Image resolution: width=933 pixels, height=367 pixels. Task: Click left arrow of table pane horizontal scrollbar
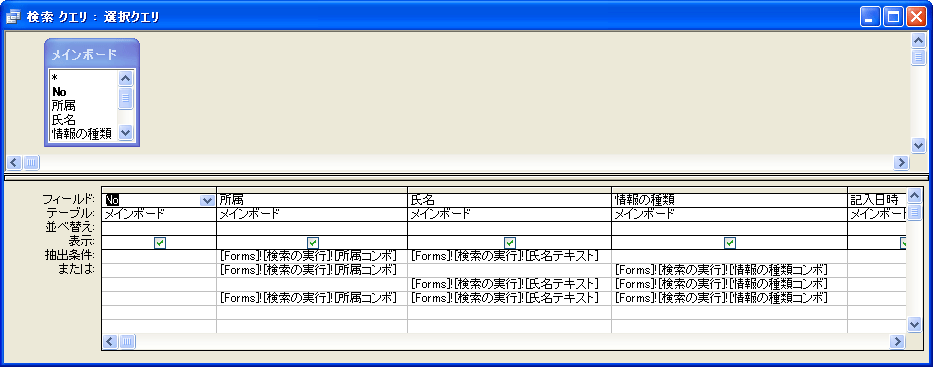[15, 162]
